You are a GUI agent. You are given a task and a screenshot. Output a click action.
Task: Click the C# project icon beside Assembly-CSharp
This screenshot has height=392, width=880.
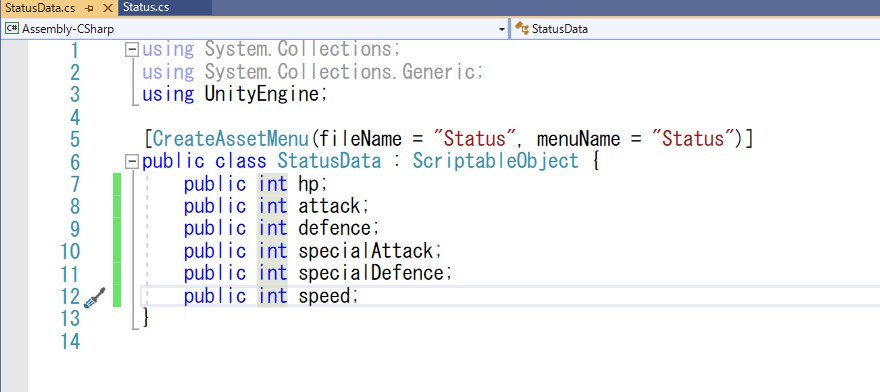11,29
